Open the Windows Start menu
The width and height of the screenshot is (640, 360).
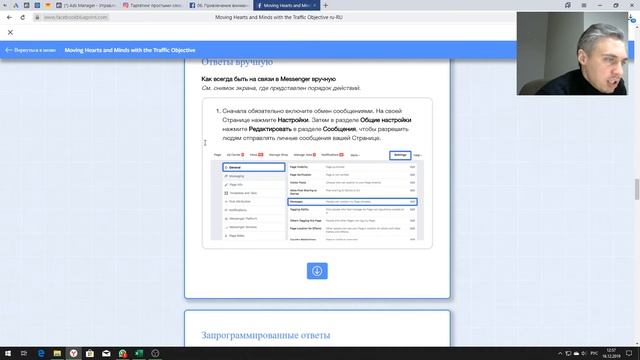8,353
